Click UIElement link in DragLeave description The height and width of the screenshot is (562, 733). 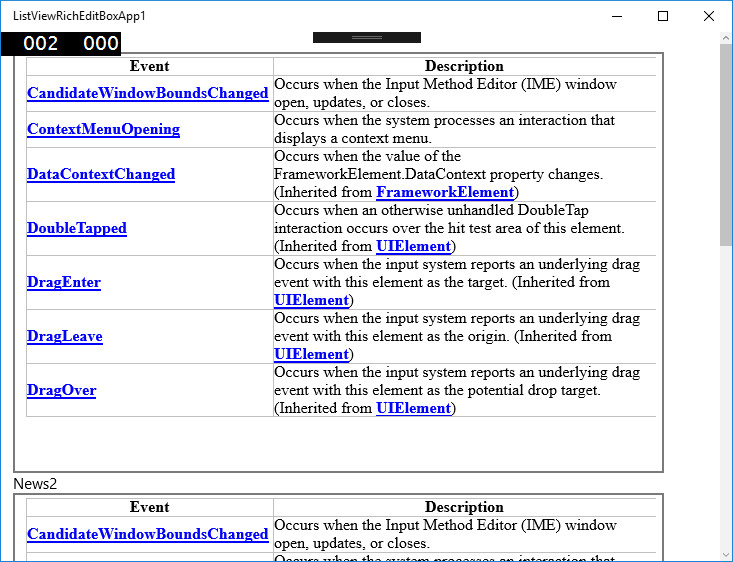point(311,354)
